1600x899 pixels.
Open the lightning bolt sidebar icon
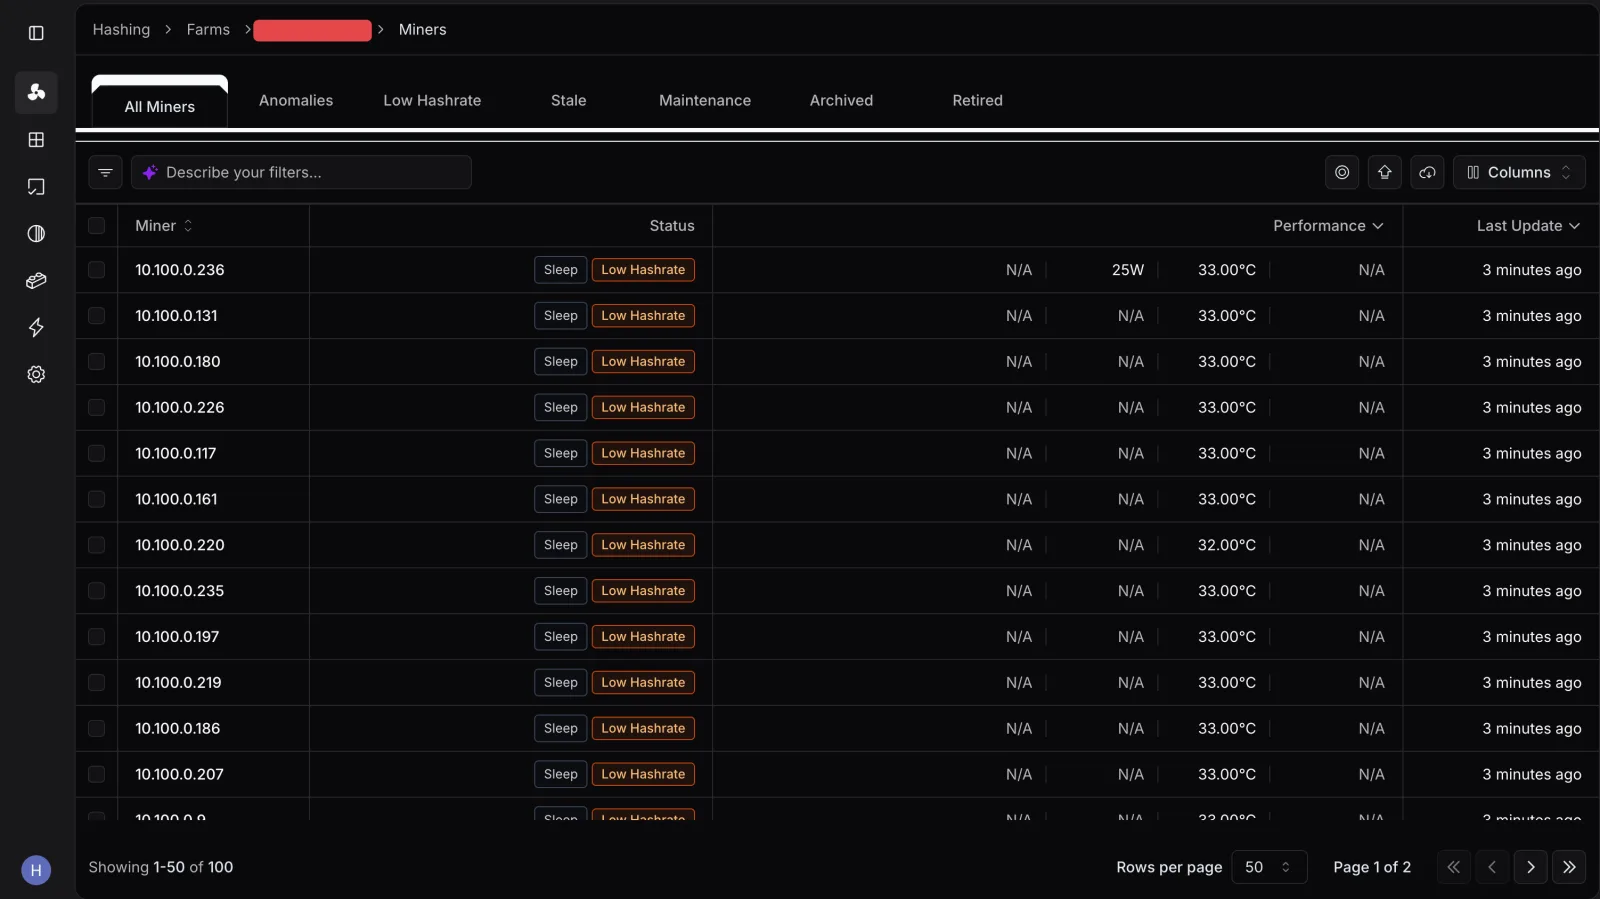[36, 328]
